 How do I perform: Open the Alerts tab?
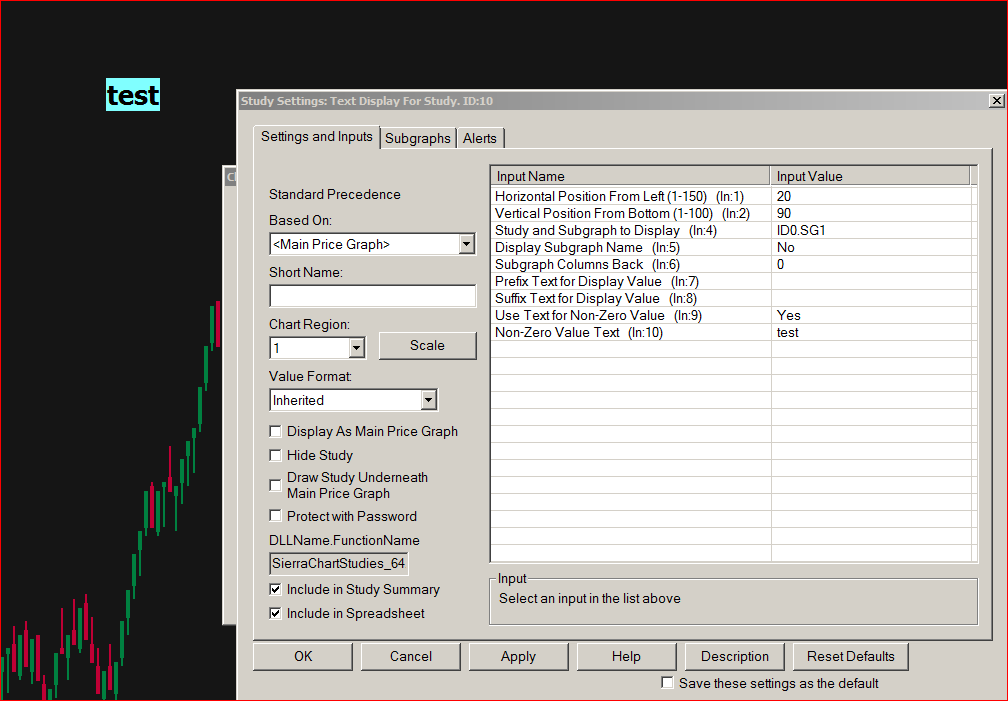pyautogui.click(x=479, y=138)
